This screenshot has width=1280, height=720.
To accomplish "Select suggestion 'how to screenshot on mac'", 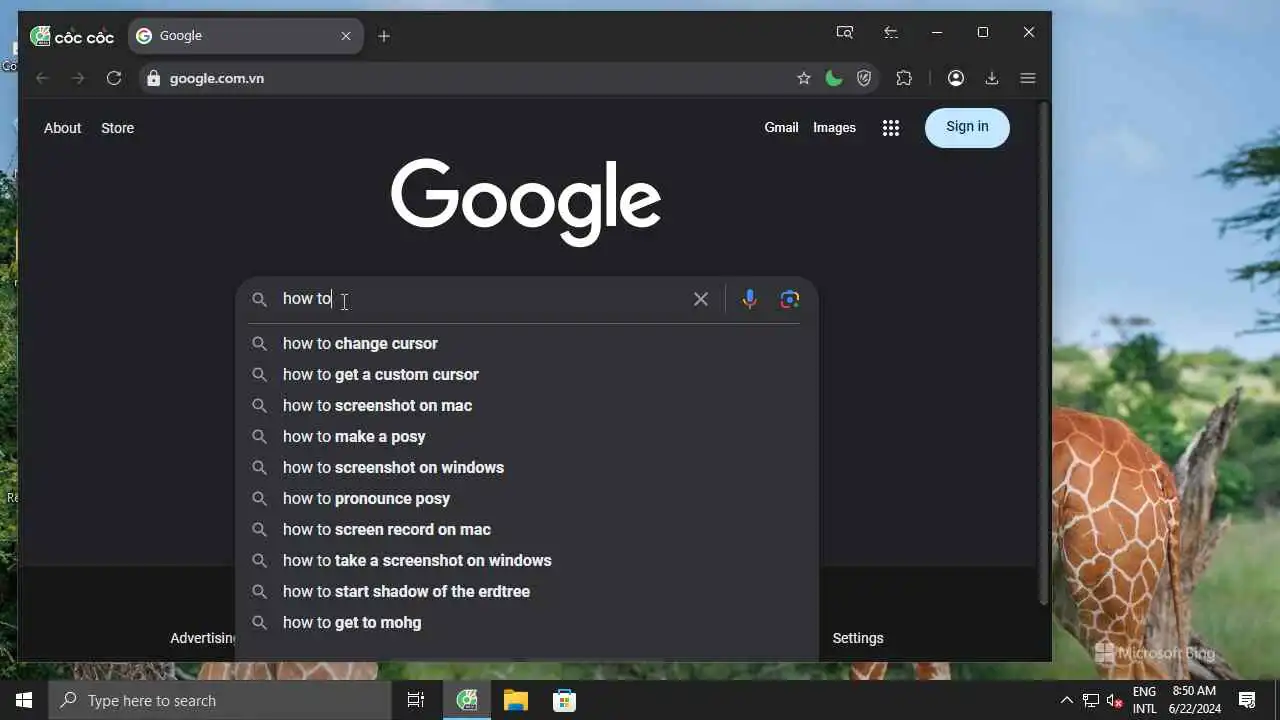I will (527, 405).
